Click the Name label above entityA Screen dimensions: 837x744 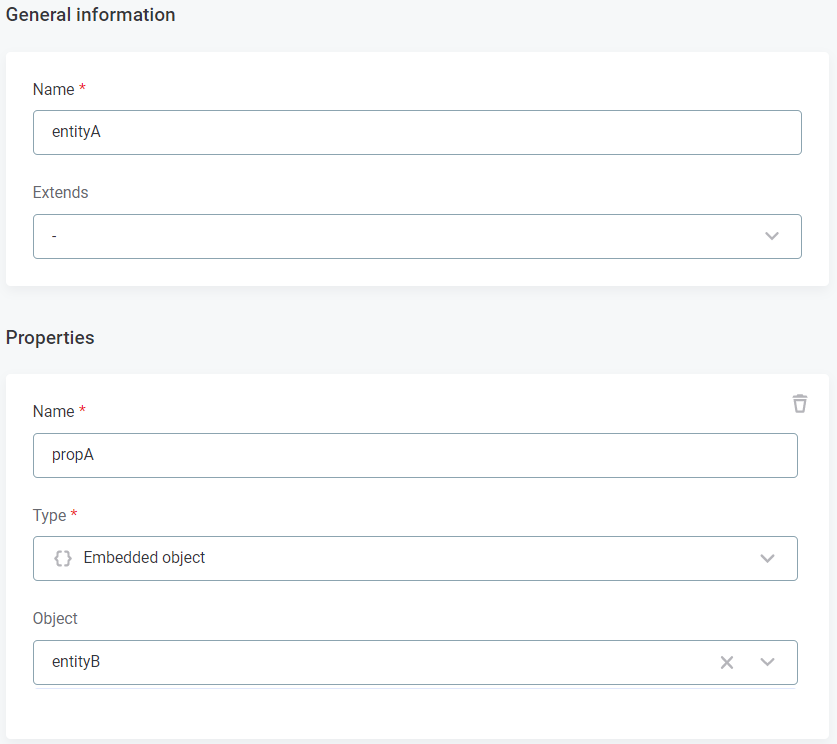click(53, 89)
